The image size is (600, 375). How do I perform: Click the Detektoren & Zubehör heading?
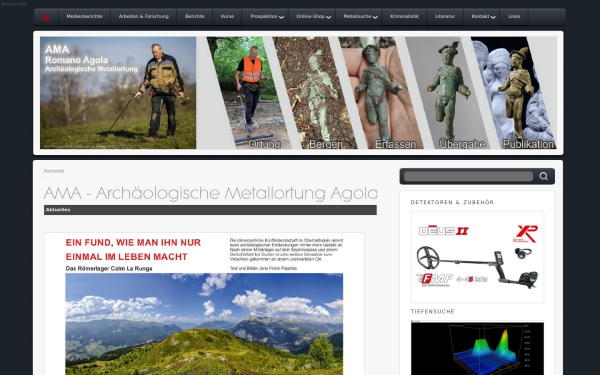point(452,202)
